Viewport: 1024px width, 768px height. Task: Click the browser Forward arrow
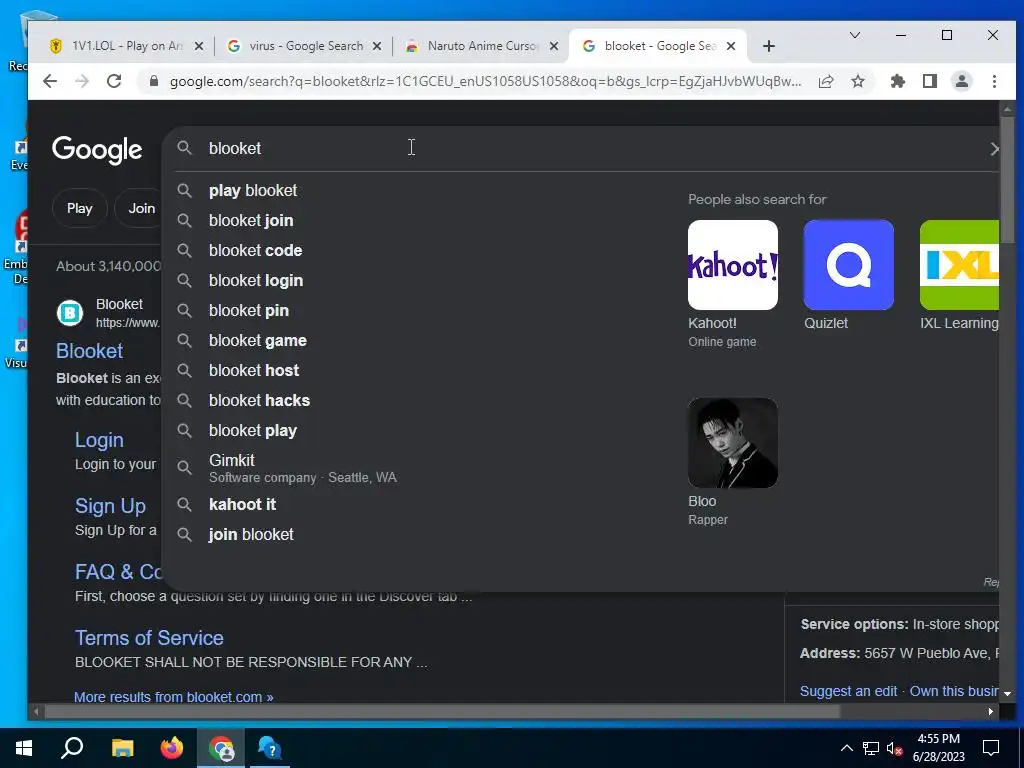[x=82, y=81]
